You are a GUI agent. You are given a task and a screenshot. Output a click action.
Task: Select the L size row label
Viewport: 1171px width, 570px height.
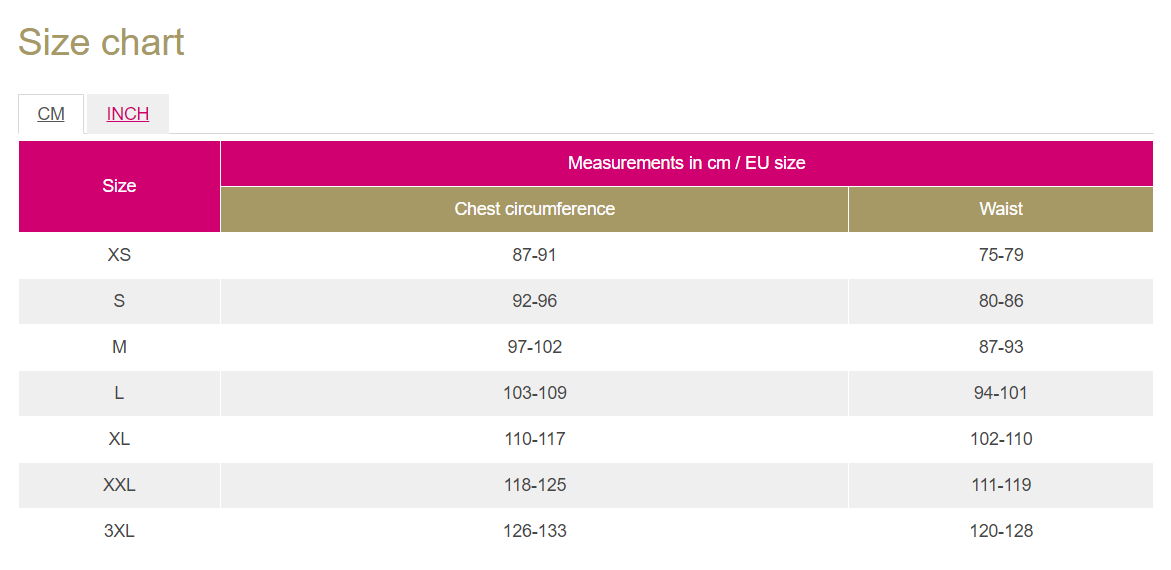click(119, 393)
